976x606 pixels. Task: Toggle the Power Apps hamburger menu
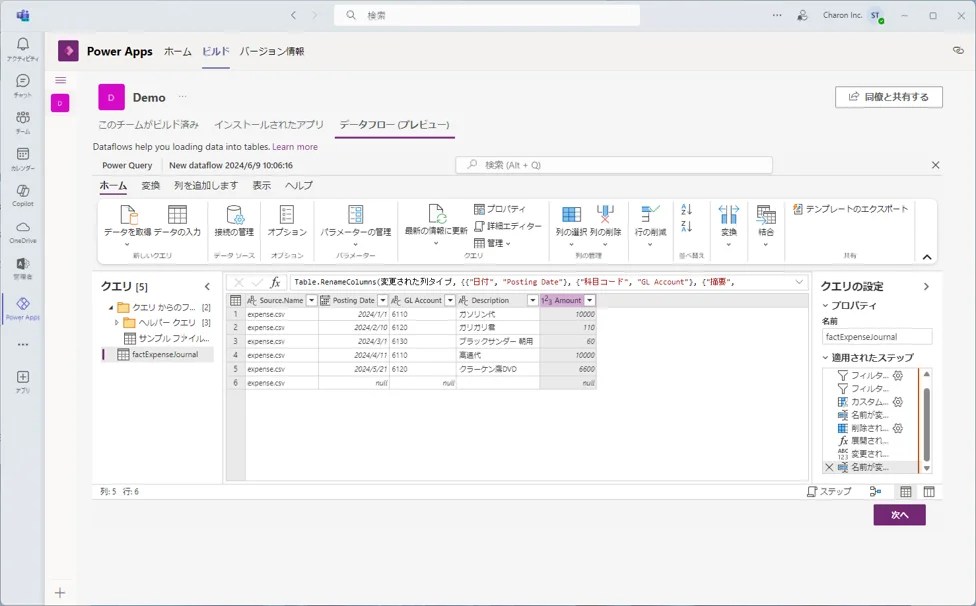pos(60,80)
